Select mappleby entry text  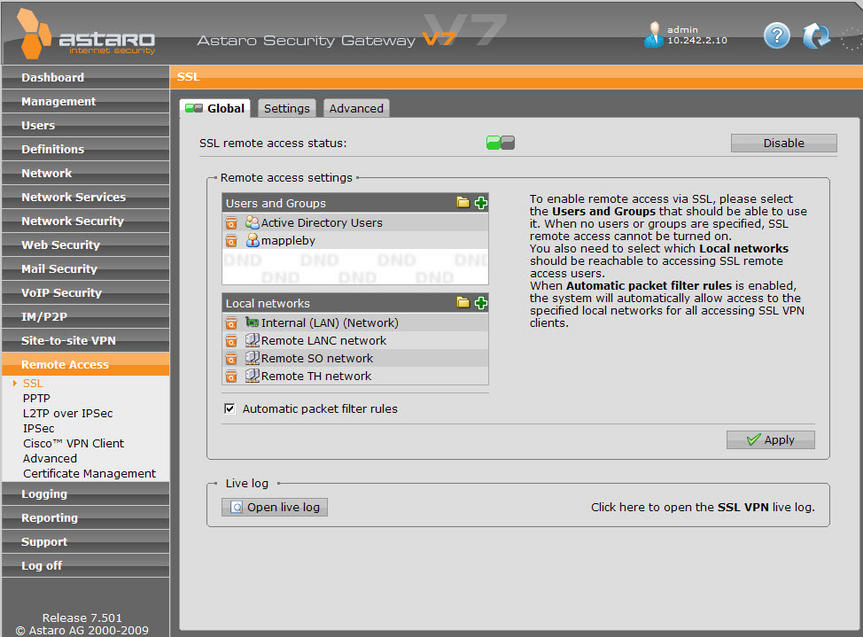pos(288,241)
